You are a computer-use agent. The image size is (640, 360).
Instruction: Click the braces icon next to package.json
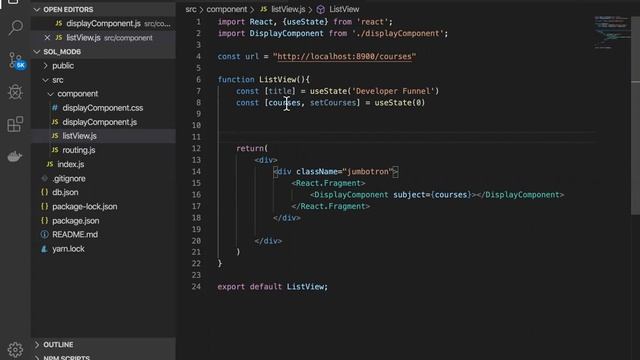tap(44, 220)
